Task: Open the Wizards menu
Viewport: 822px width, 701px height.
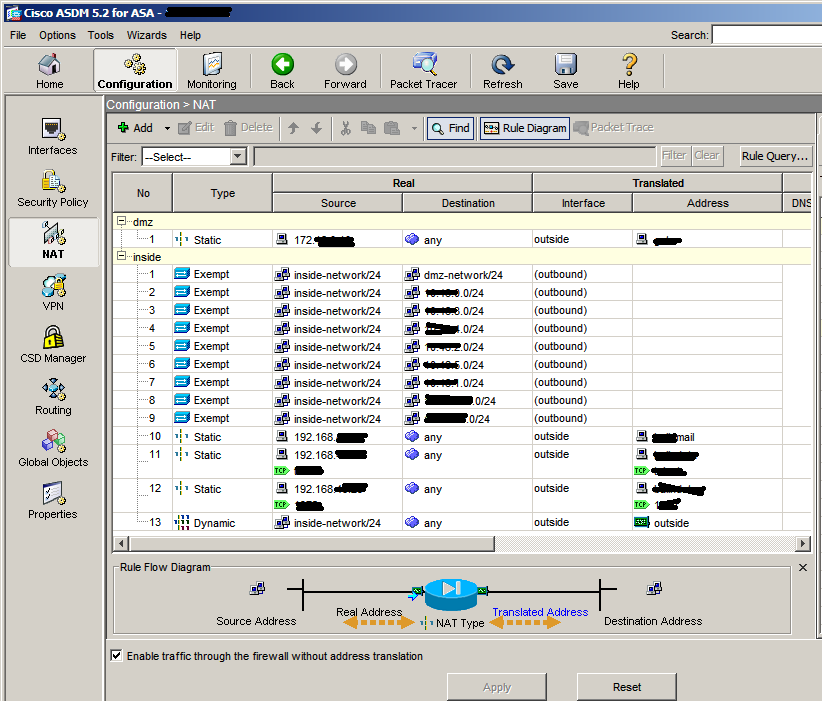Action: (x=147, y=35)
